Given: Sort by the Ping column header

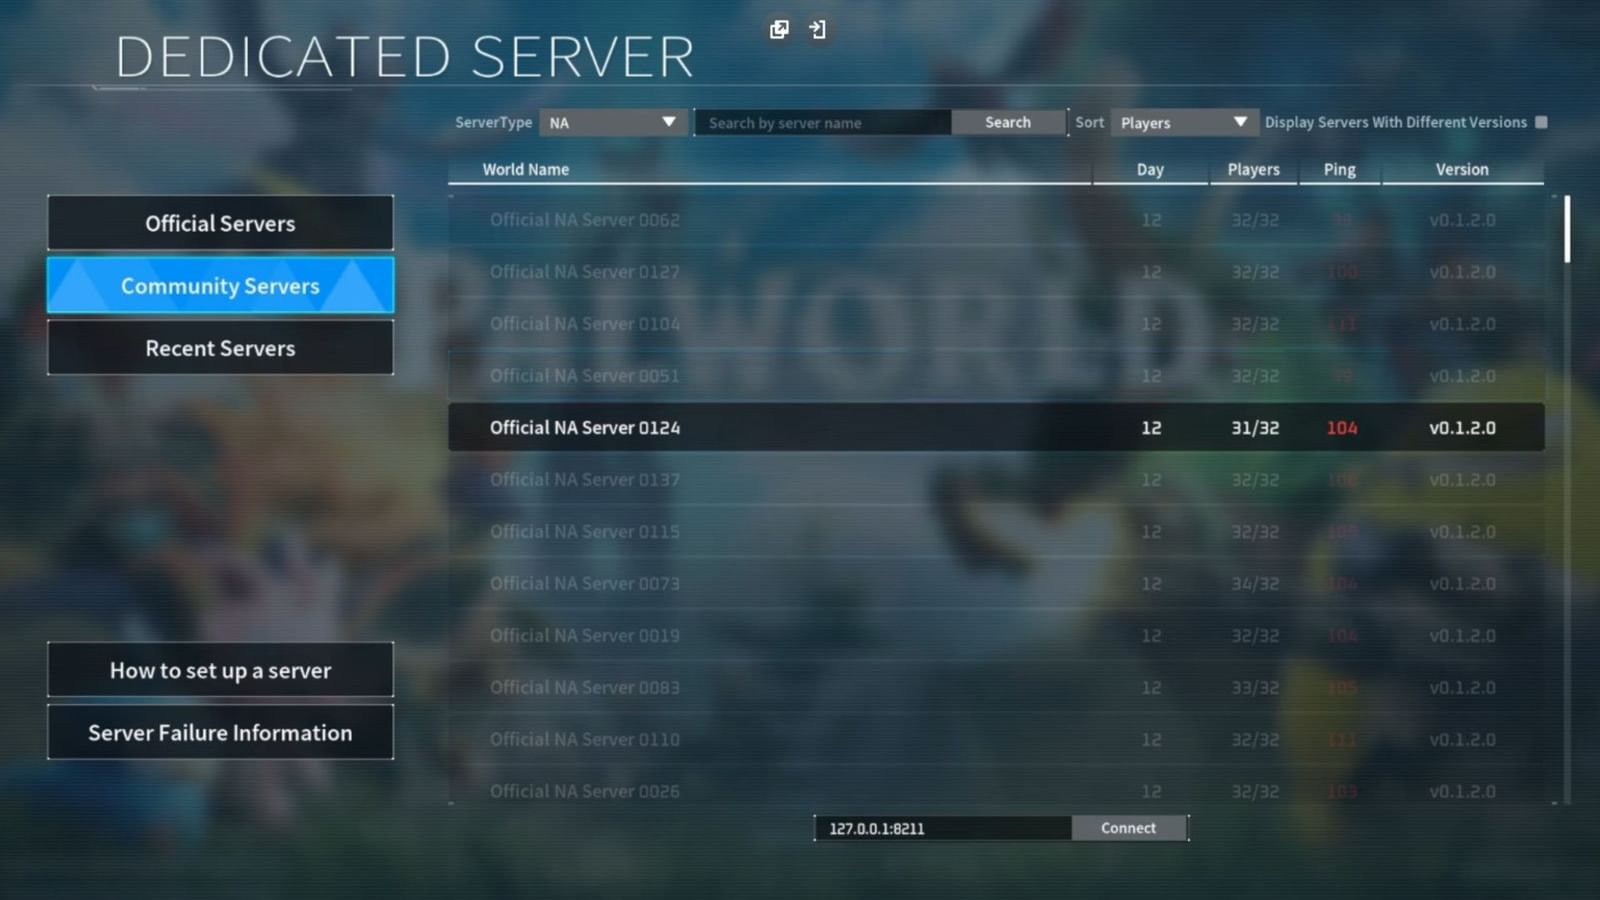Looking at the screenshot, I should [x=1338, y=169].
